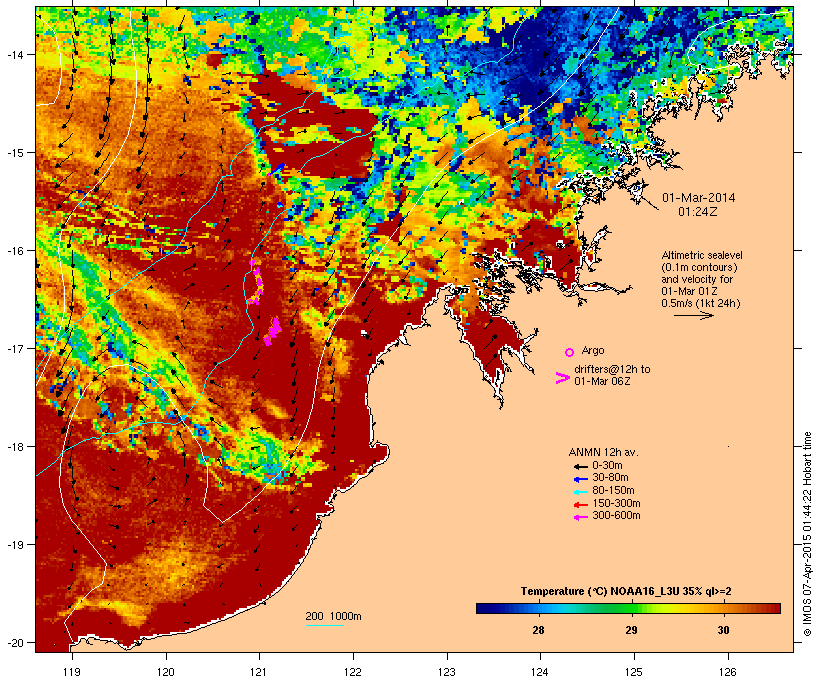Screen dimensions: 820x680
Task: Click the latitude label -18
Action: pyautogui.click(x=14, y=446)
